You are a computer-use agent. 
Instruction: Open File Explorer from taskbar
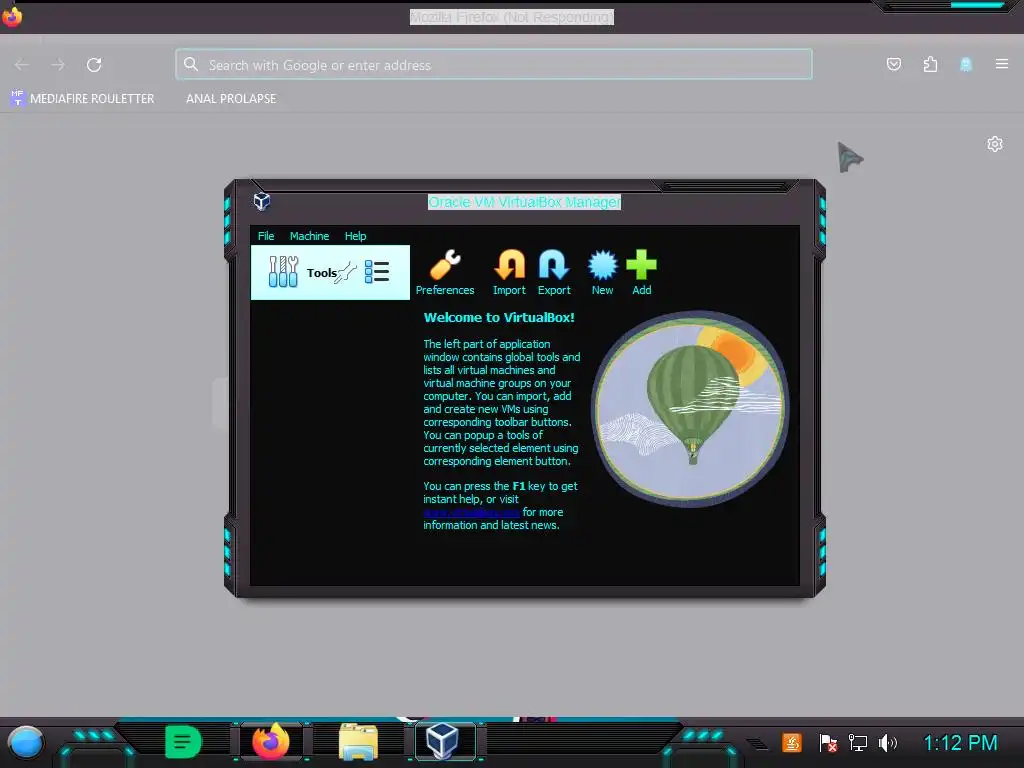359,743
